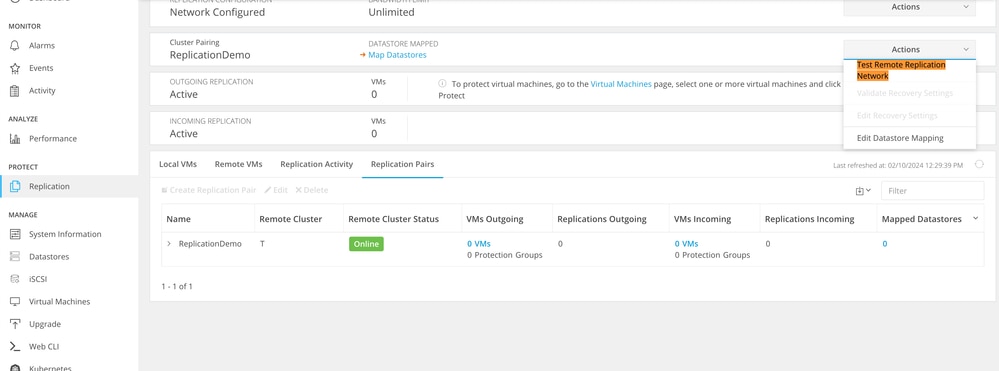Click the Events star icon
999x371 pixels.
click(x=15, y=68)
